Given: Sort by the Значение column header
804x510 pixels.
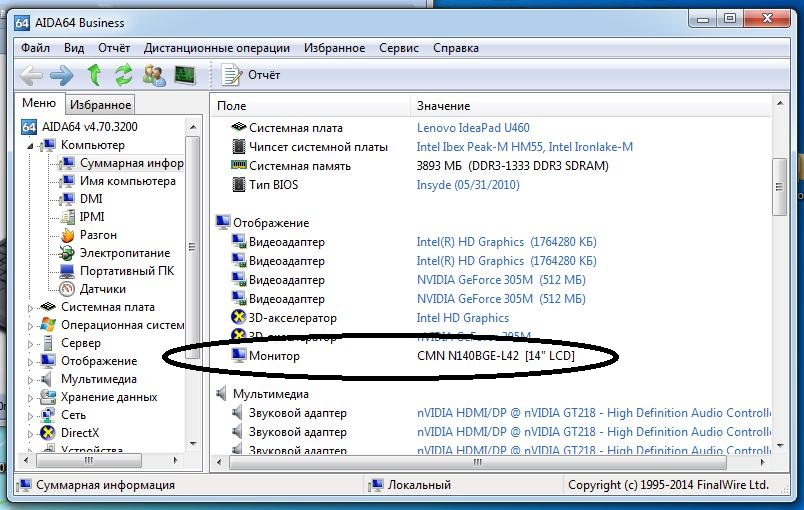Looking at the screenshot, I should 591,106.
